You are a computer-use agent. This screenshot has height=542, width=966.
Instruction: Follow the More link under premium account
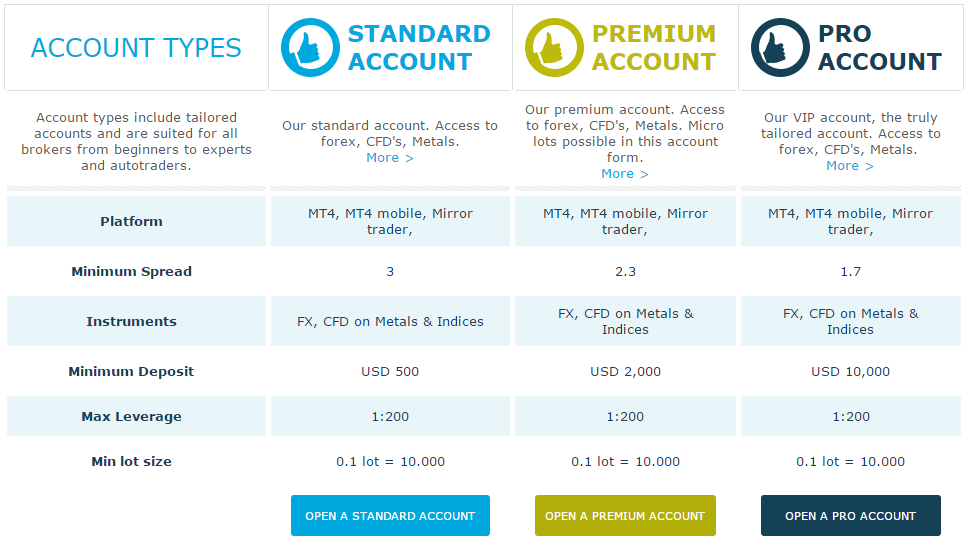[625, 174]
